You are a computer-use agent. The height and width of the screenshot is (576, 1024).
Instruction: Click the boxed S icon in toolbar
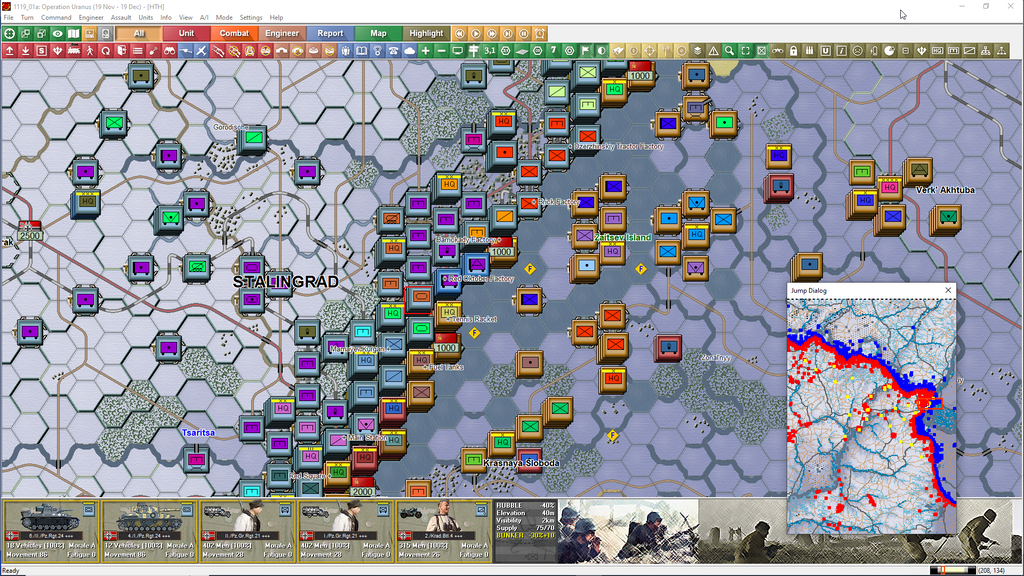42,50
